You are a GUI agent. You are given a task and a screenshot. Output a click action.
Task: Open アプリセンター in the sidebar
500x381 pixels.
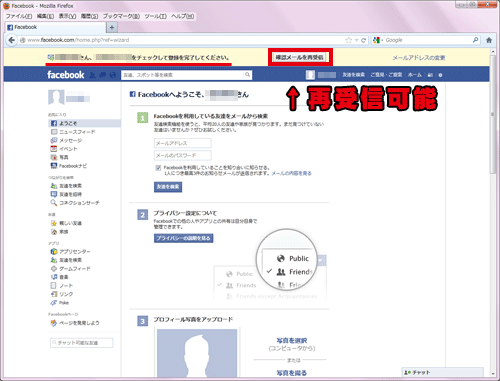[70, 251]
